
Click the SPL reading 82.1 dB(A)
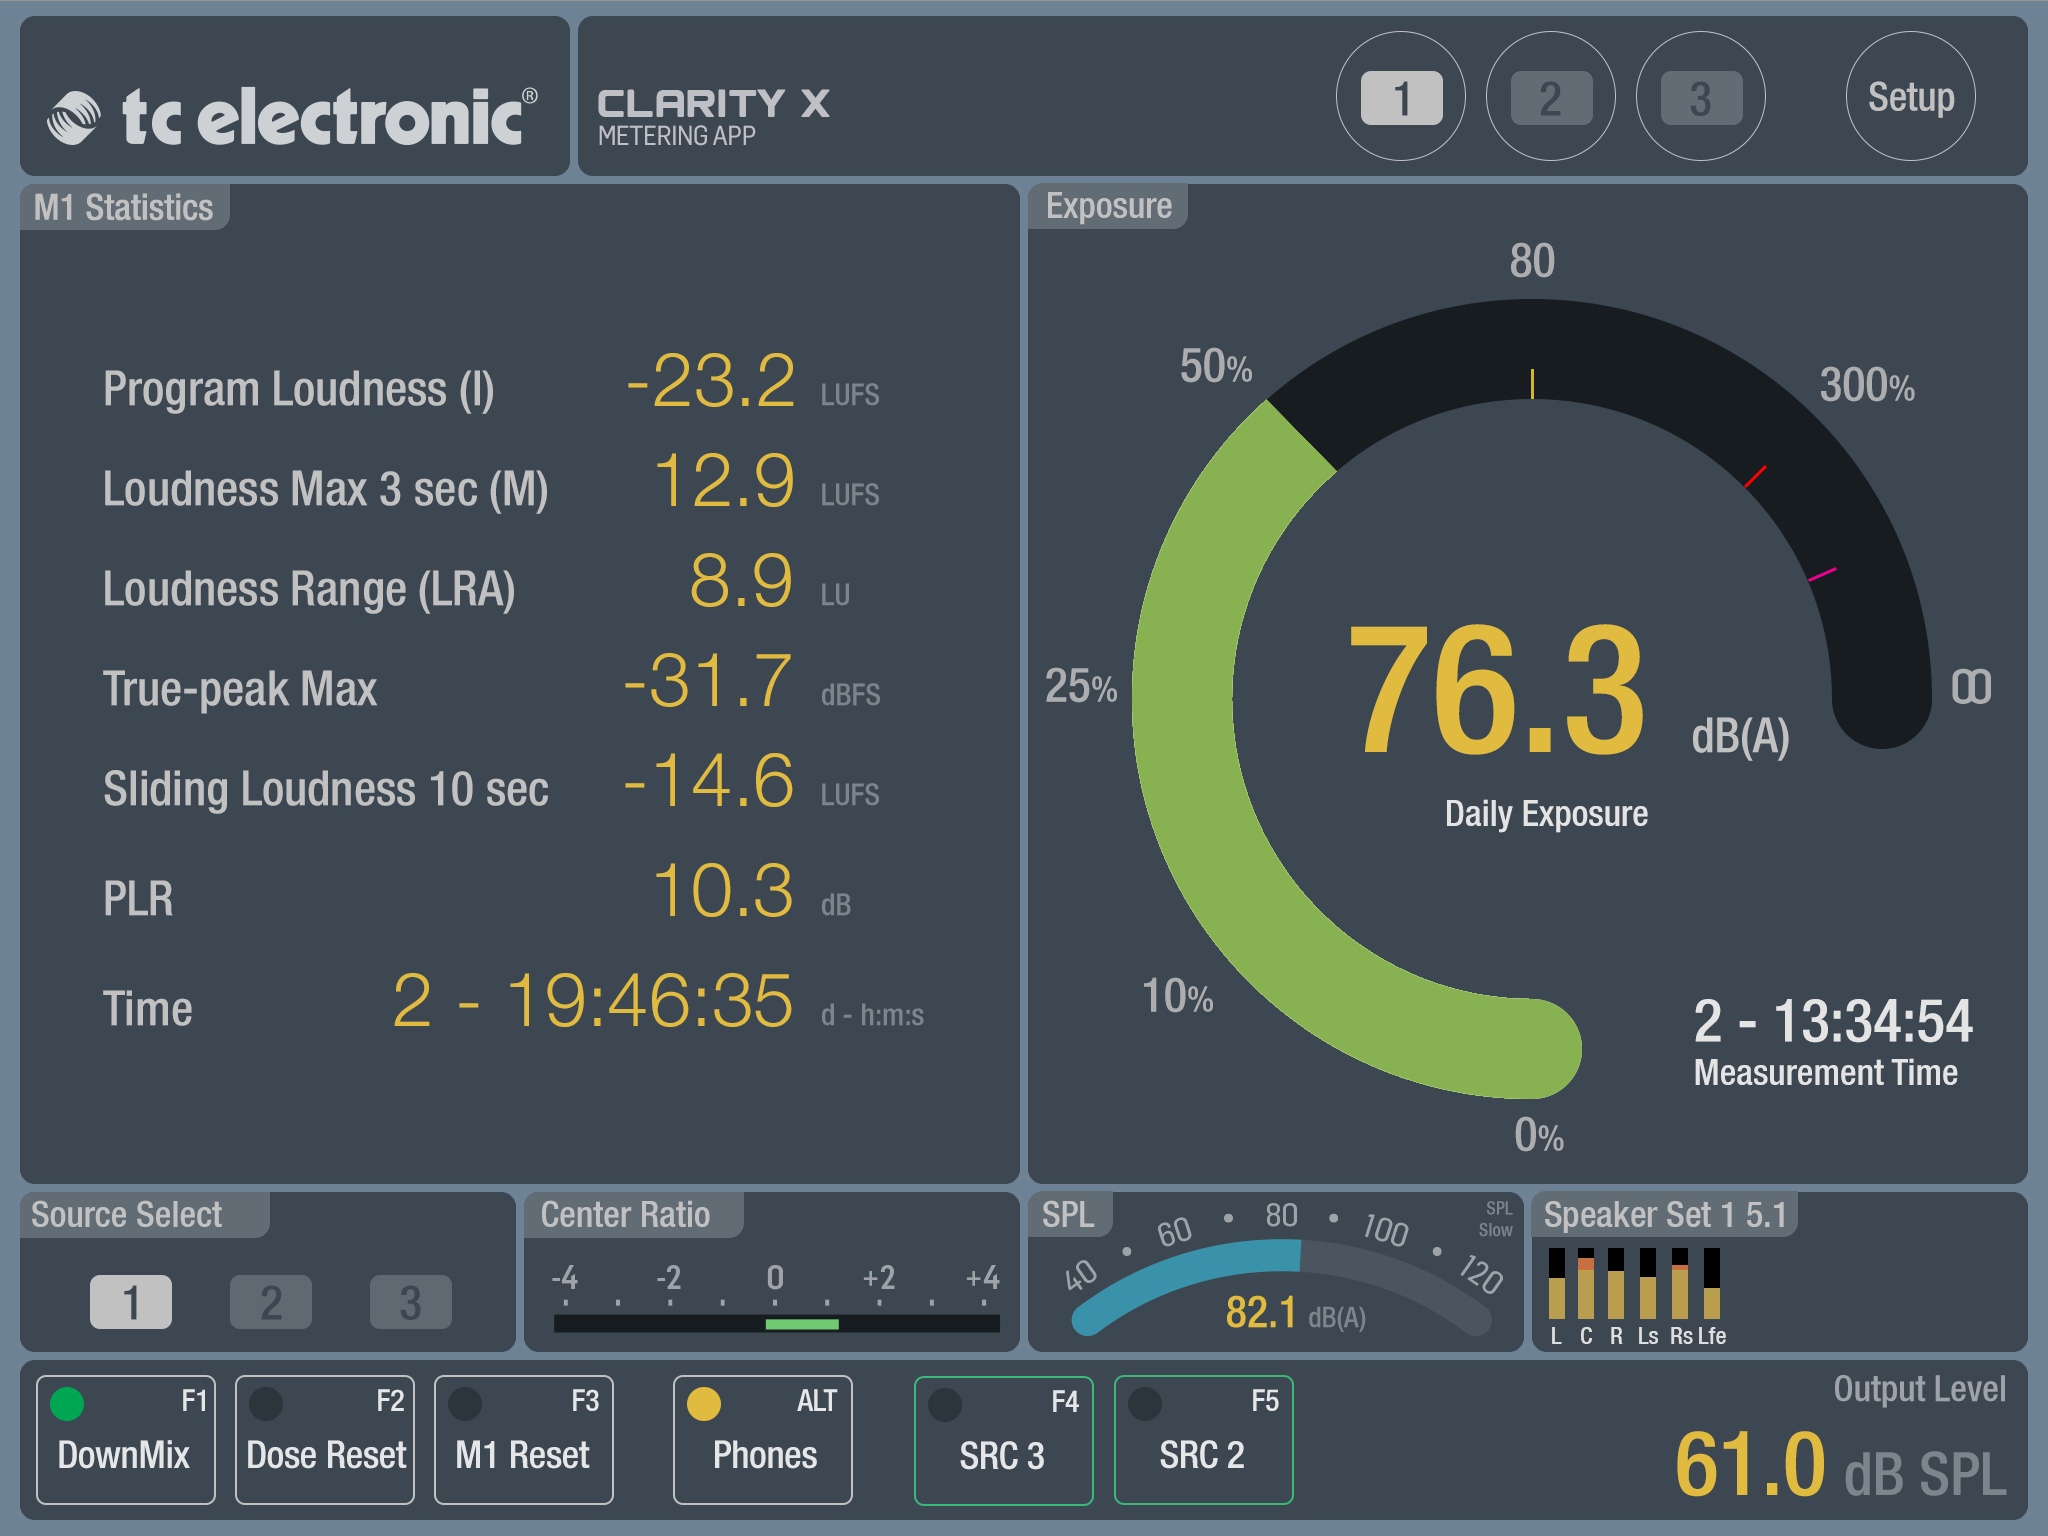pyautogui.click(x=1295, y=1313)
